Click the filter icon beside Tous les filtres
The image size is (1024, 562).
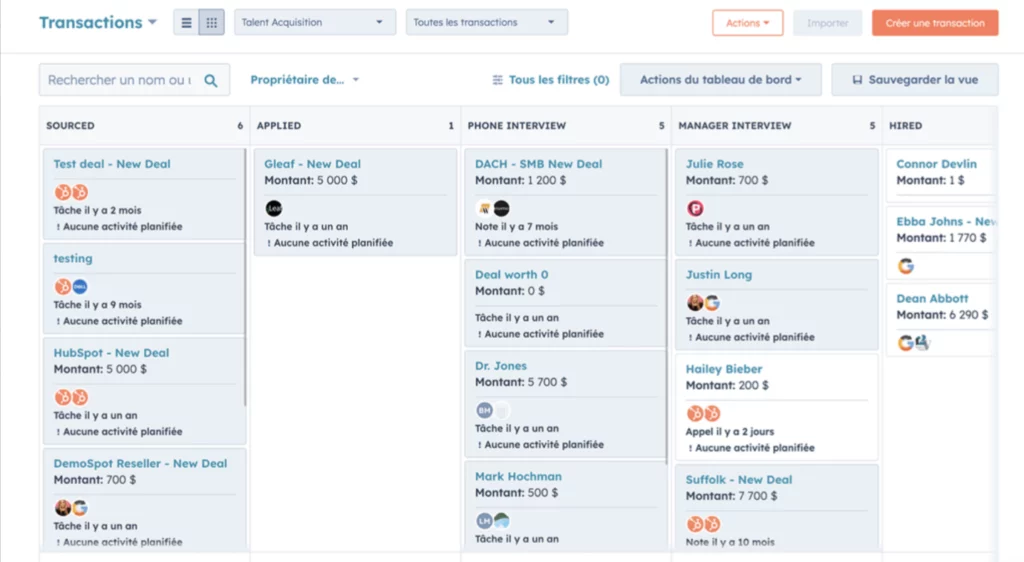(498, 80)
